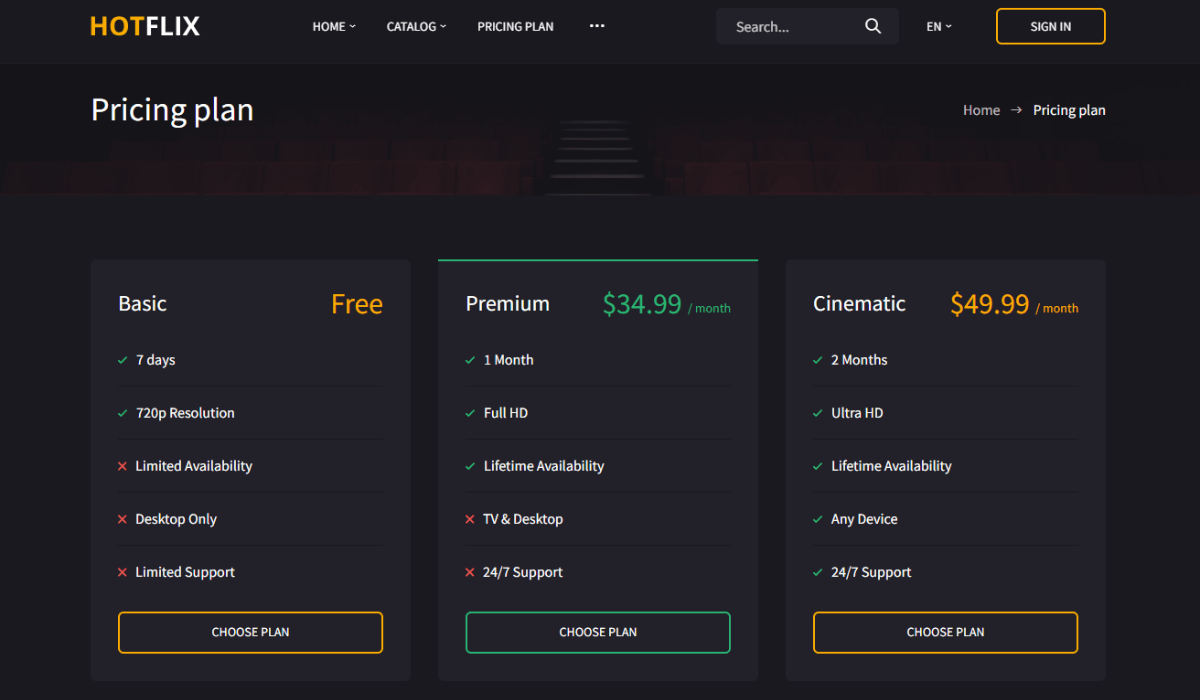Expand the CATALOG dropdown menu
The image size is (1200, 700).
pos(417,27)
